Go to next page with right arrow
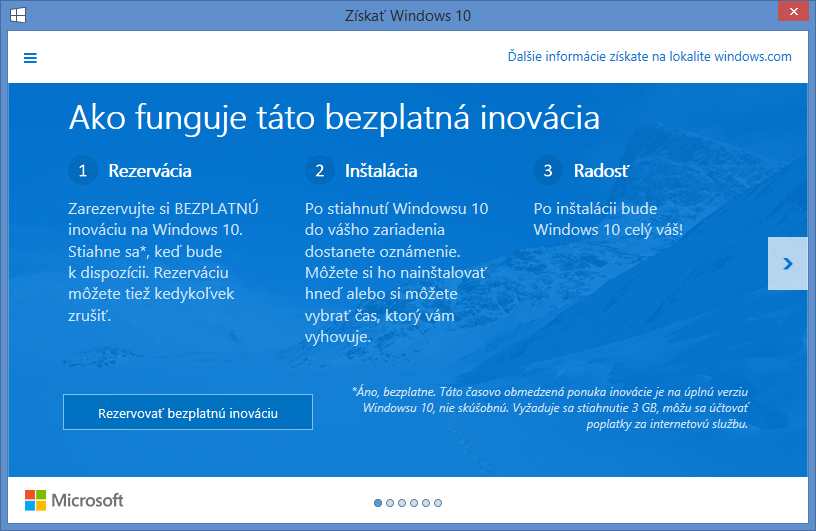The width and height of the screenshot is (816, 531). pyautogui.click(x=787, y=263)
